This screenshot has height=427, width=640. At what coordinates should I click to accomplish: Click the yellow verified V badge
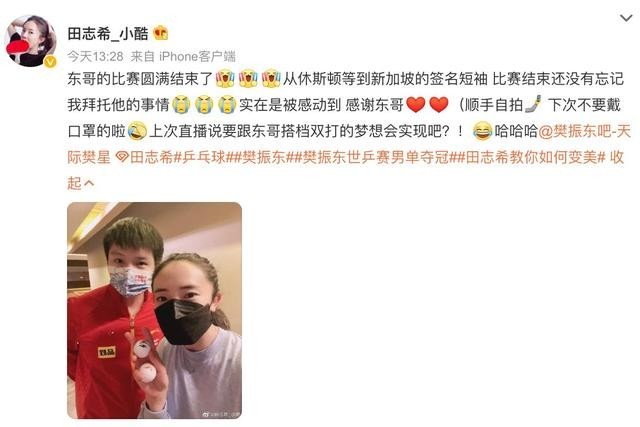pos(50,62)
